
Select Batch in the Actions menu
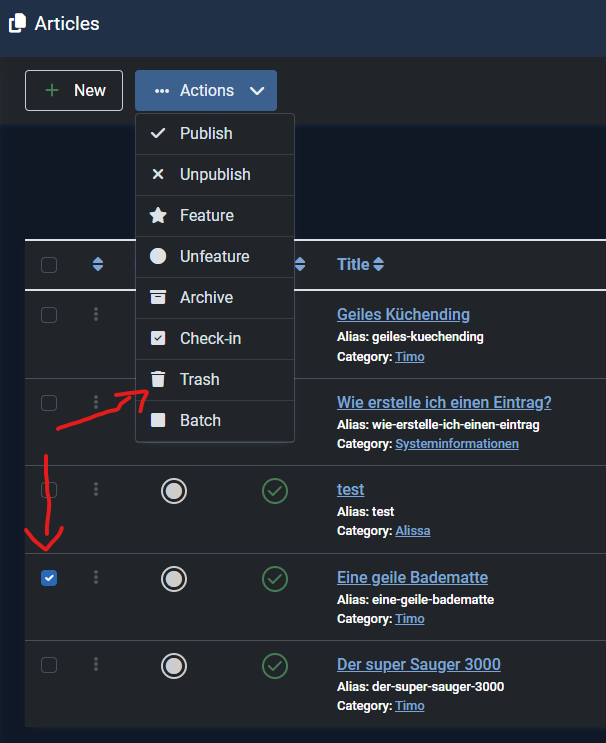point(200,421)
